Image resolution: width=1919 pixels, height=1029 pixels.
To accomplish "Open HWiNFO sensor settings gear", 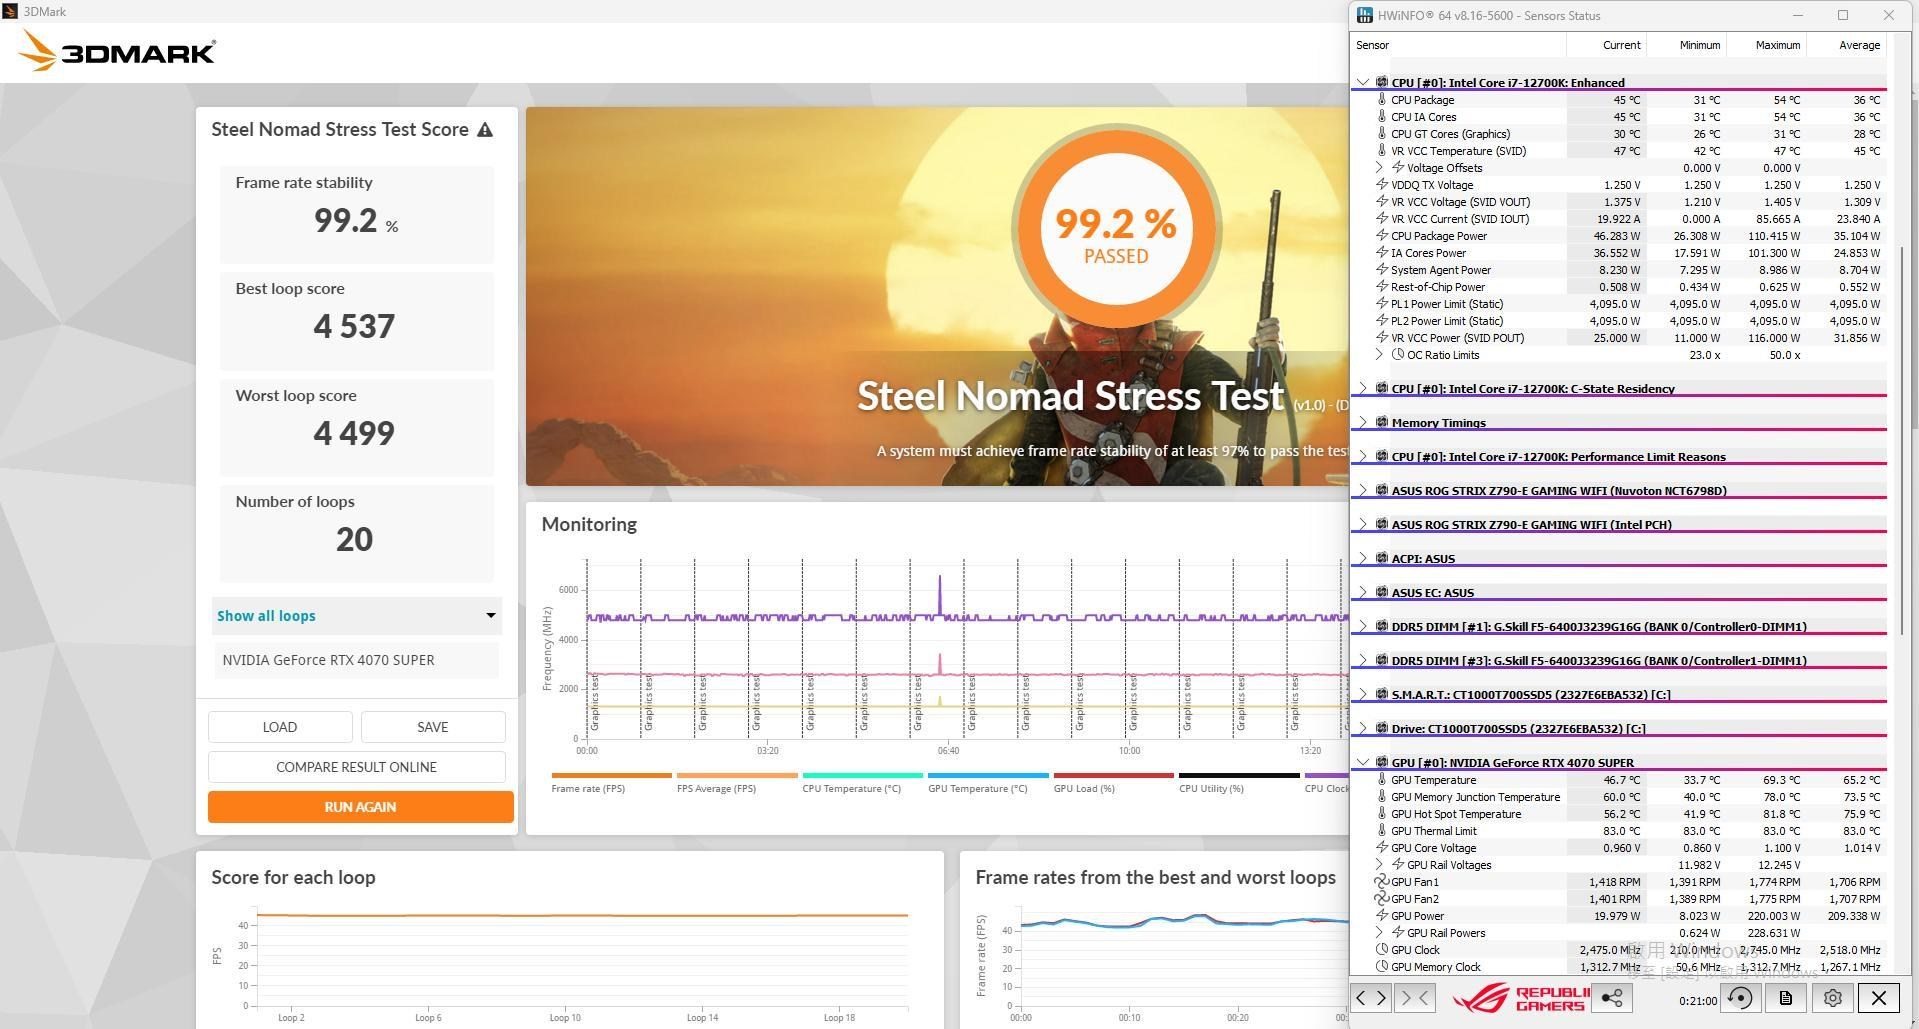I will (x=1832, y=998).
